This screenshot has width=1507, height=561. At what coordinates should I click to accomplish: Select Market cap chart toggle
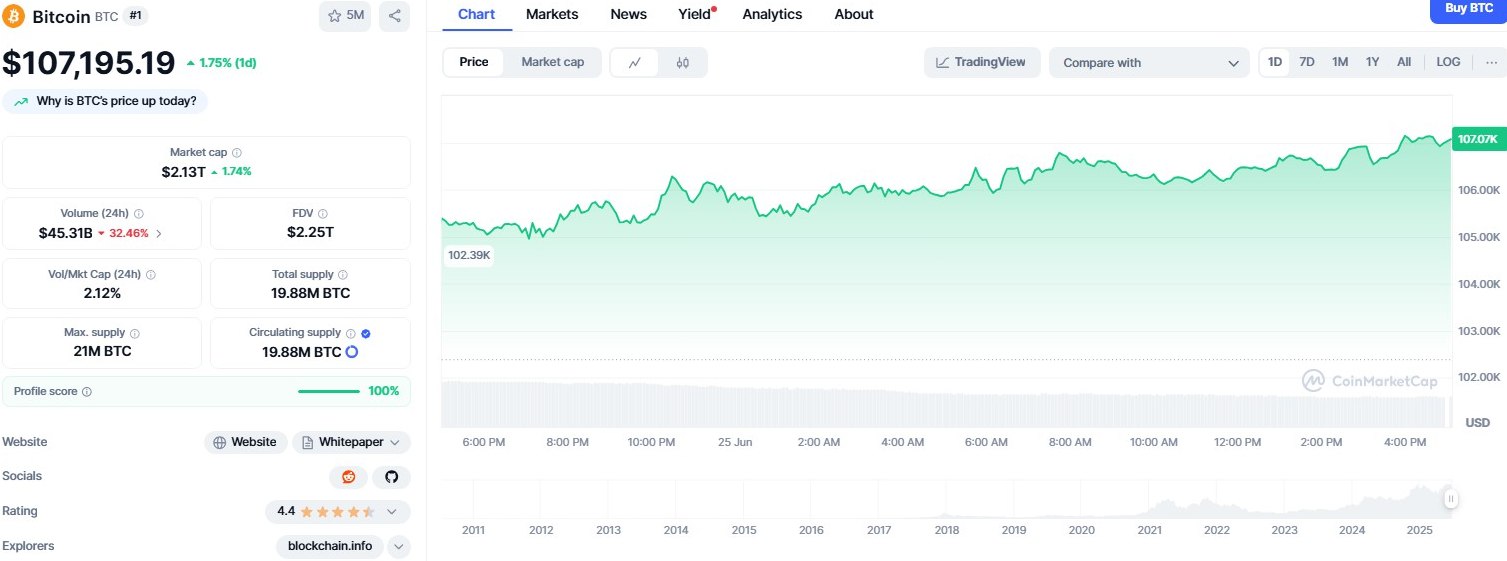click(x=552, y=62)
